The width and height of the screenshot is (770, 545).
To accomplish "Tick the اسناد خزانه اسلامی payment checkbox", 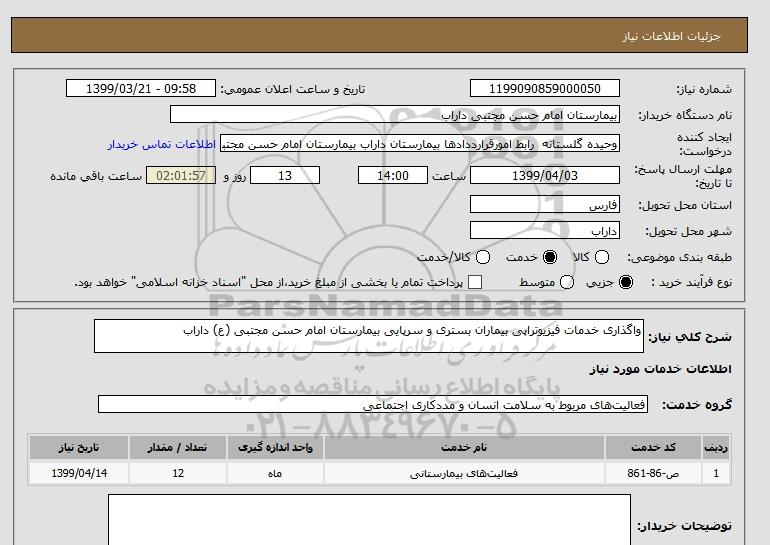I will [x=475, y=282].
